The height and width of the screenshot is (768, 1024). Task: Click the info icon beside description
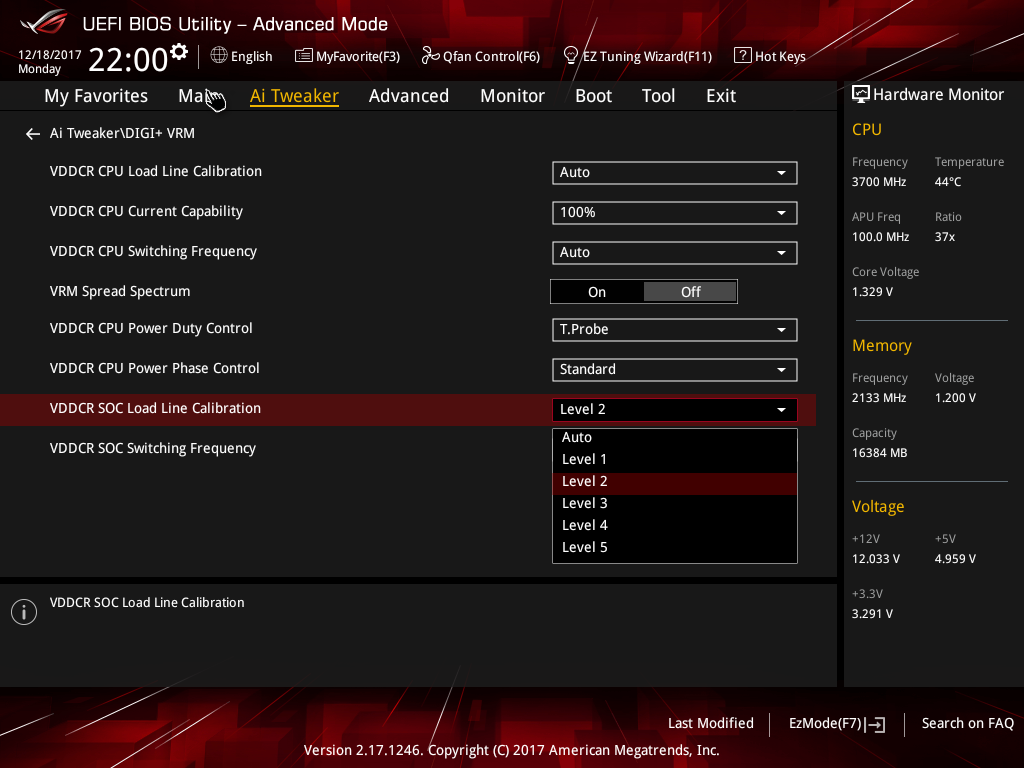coord(24,612)
